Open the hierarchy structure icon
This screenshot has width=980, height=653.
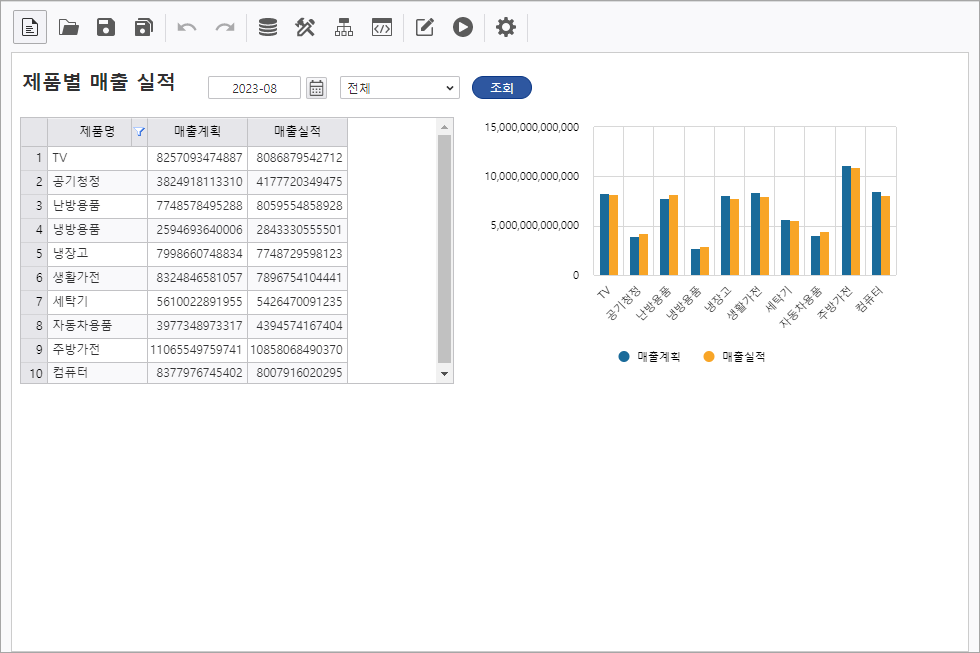click(344, 27)
